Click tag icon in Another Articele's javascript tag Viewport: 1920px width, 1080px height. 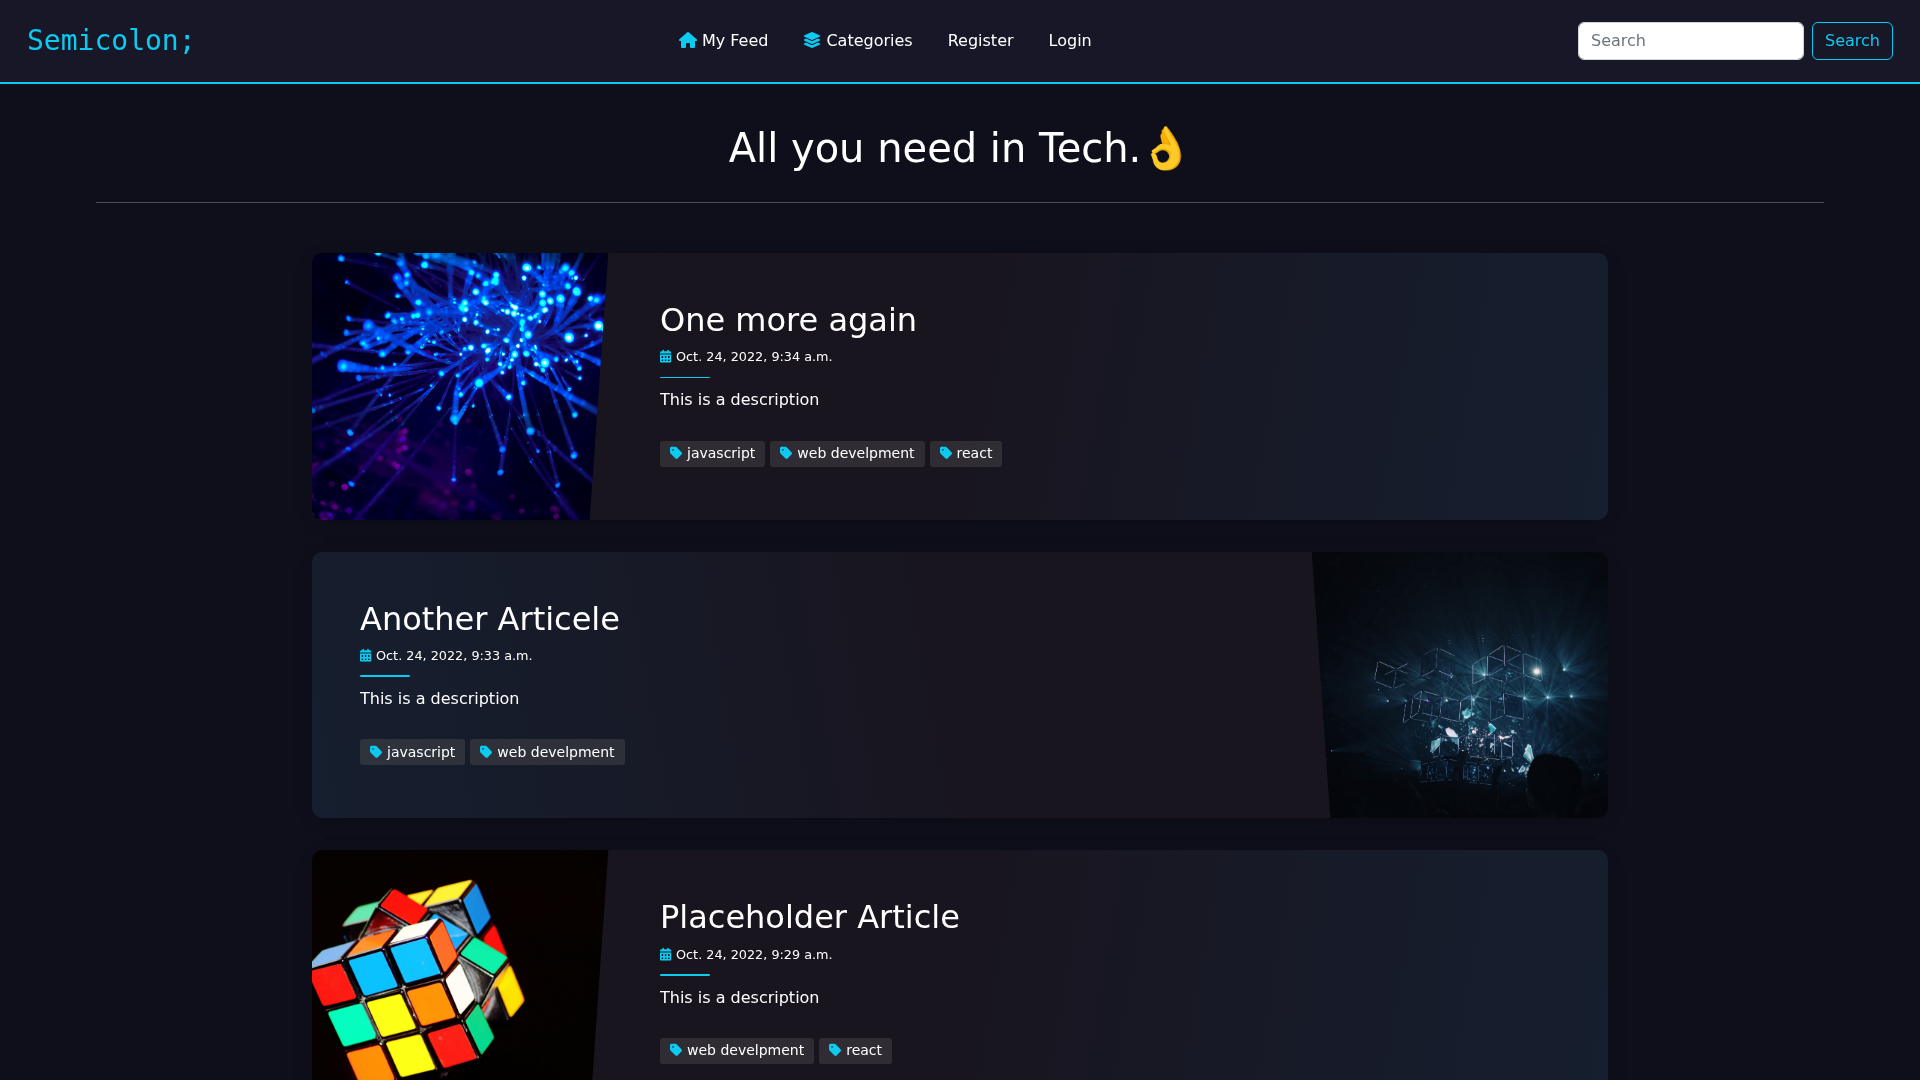376,752
